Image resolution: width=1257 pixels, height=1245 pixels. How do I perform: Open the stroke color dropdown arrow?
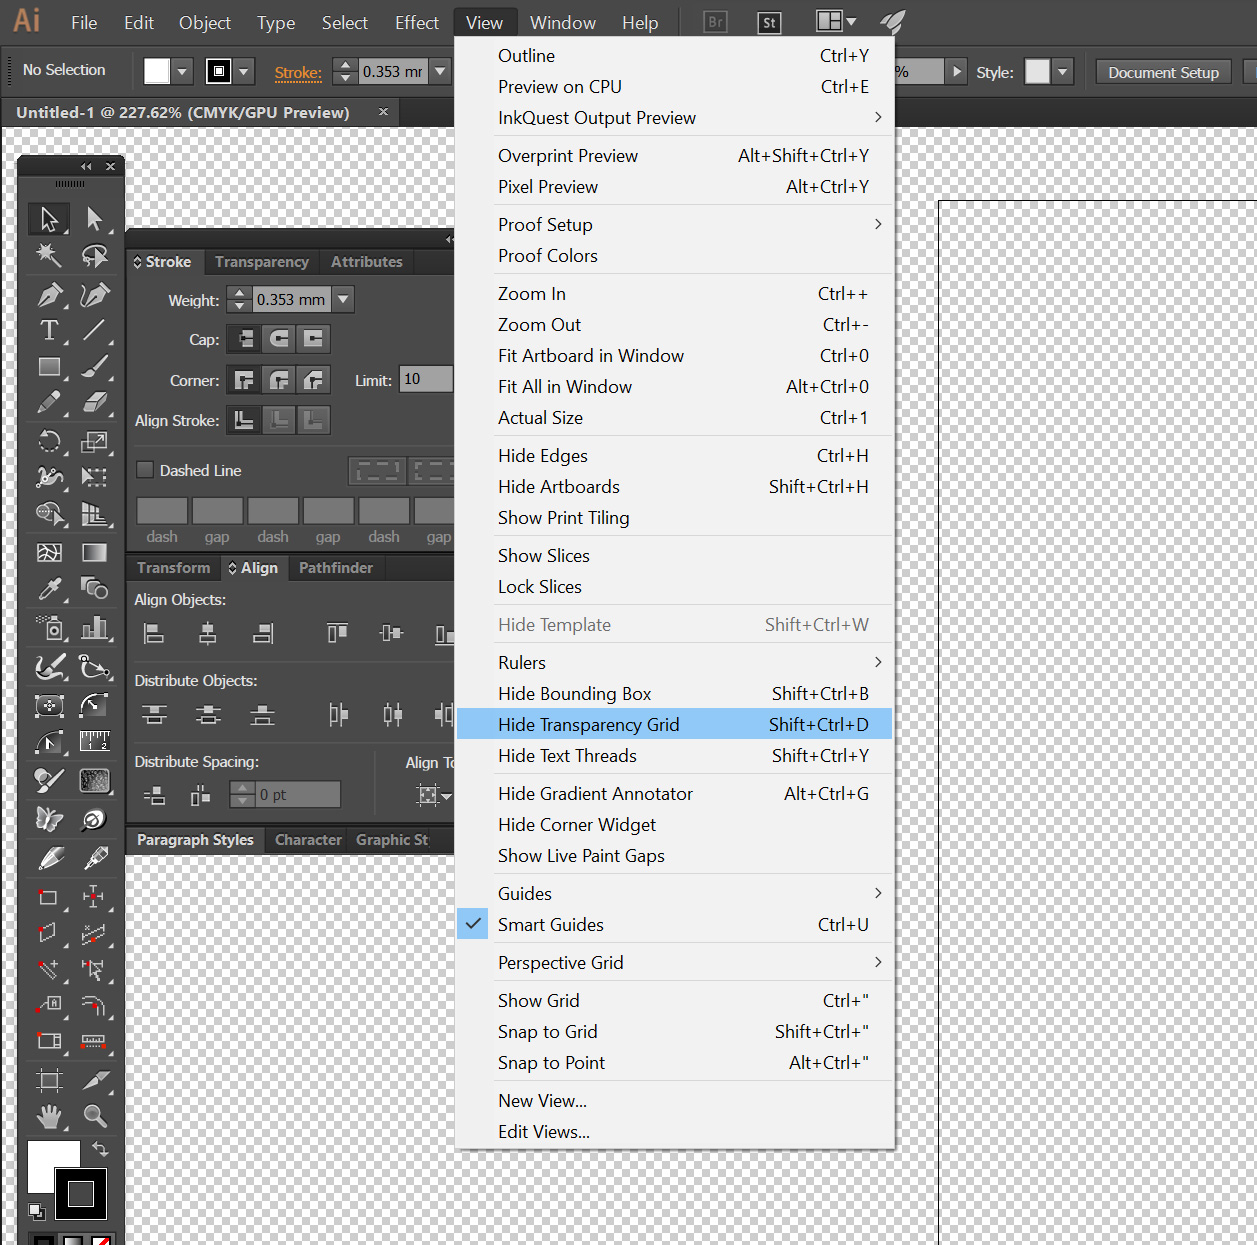[244, 72]
